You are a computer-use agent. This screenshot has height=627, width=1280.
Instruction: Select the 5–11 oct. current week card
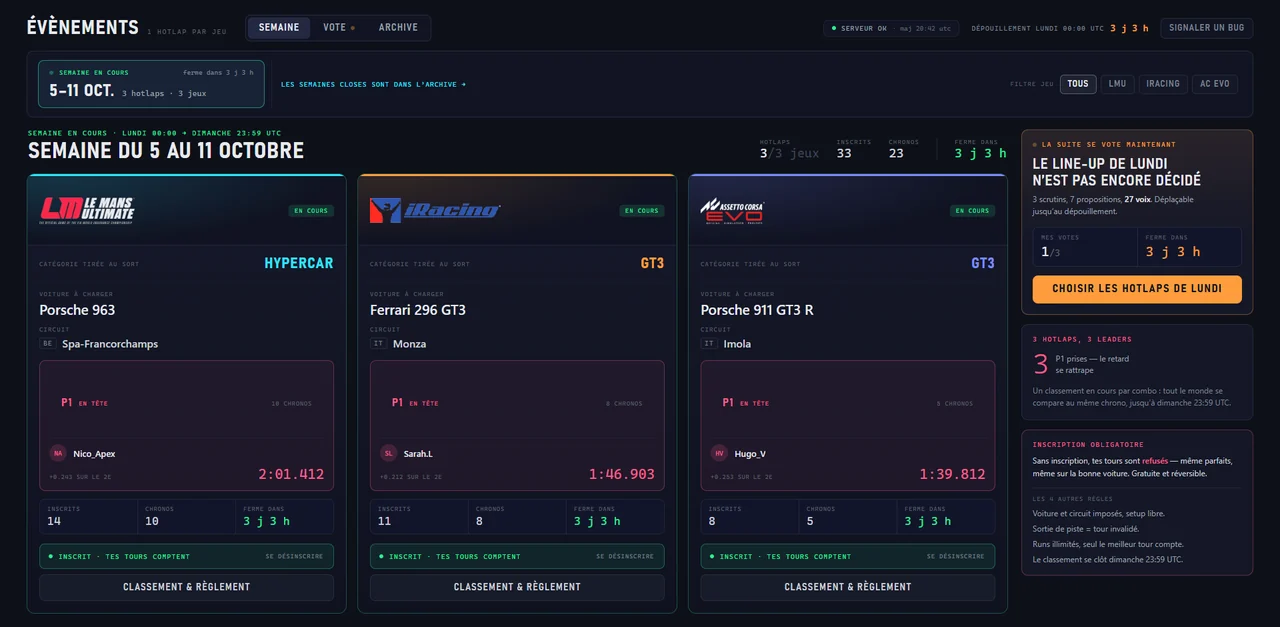point(151,84)
